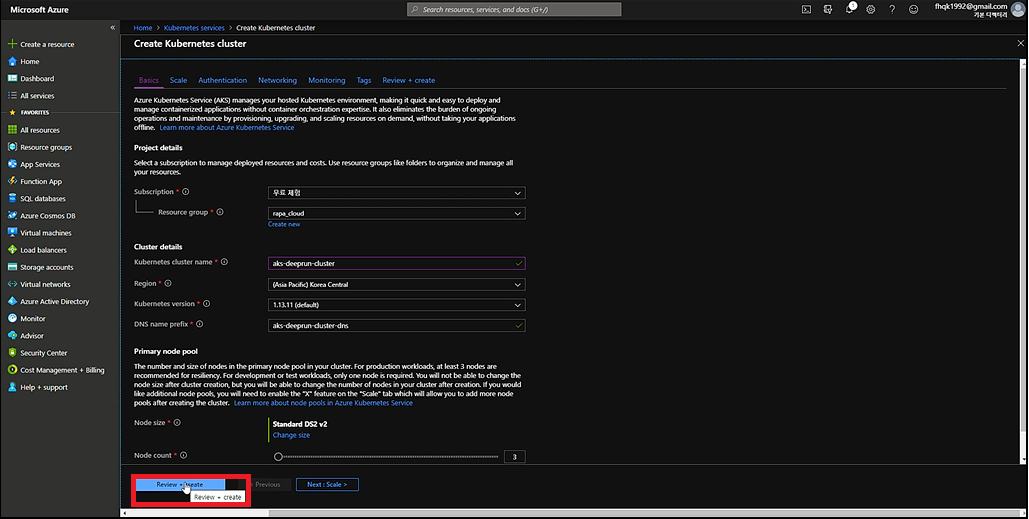This screenshot has width=1029, height=519.
Task: Open Azure Cosmos DB icon
Action: [12, 215]
